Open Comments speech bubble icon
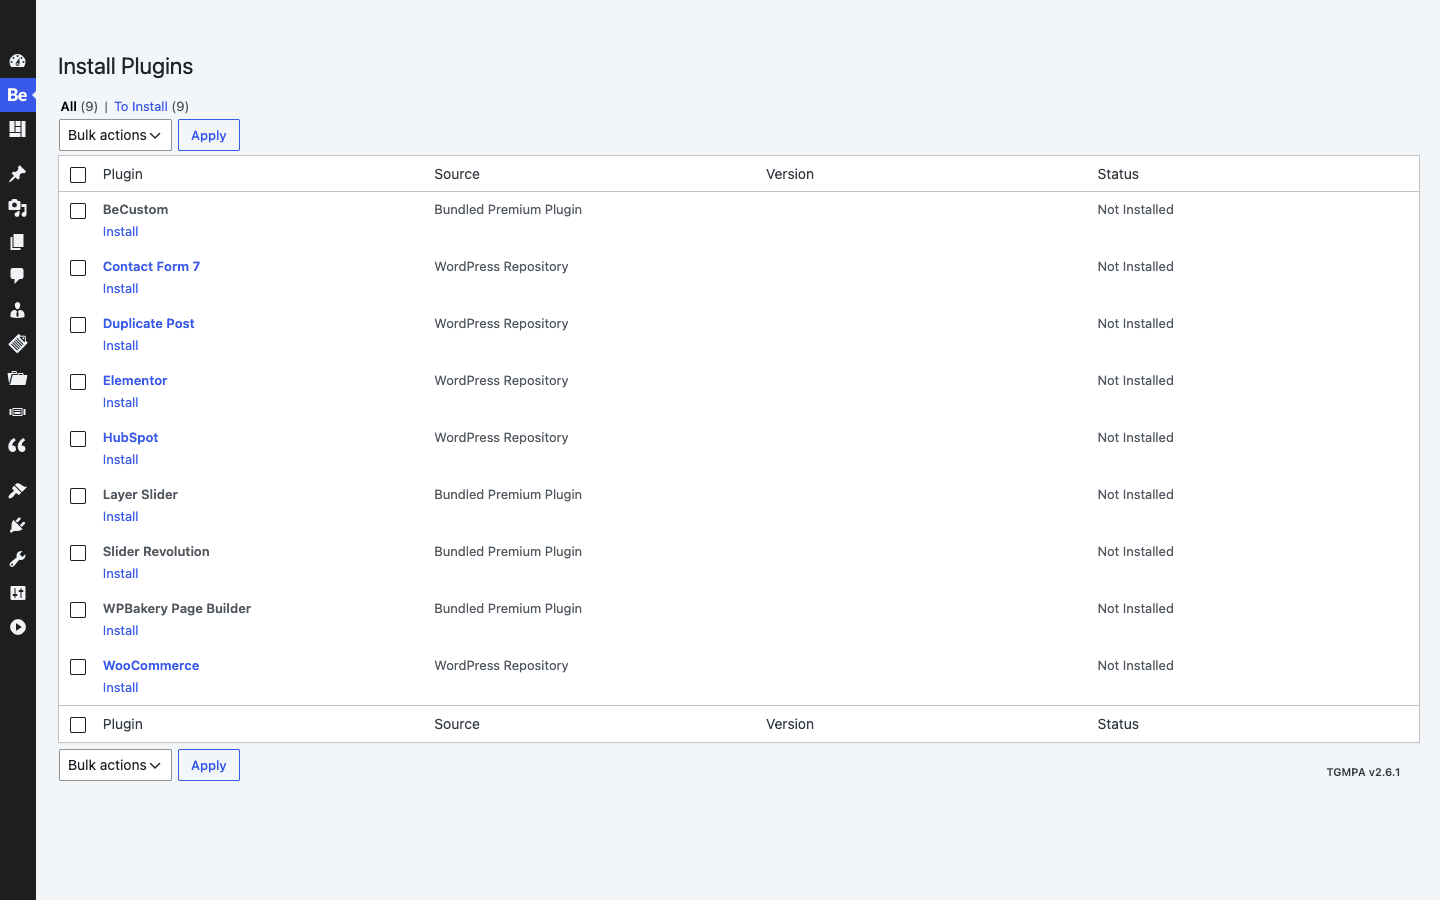 17,276
